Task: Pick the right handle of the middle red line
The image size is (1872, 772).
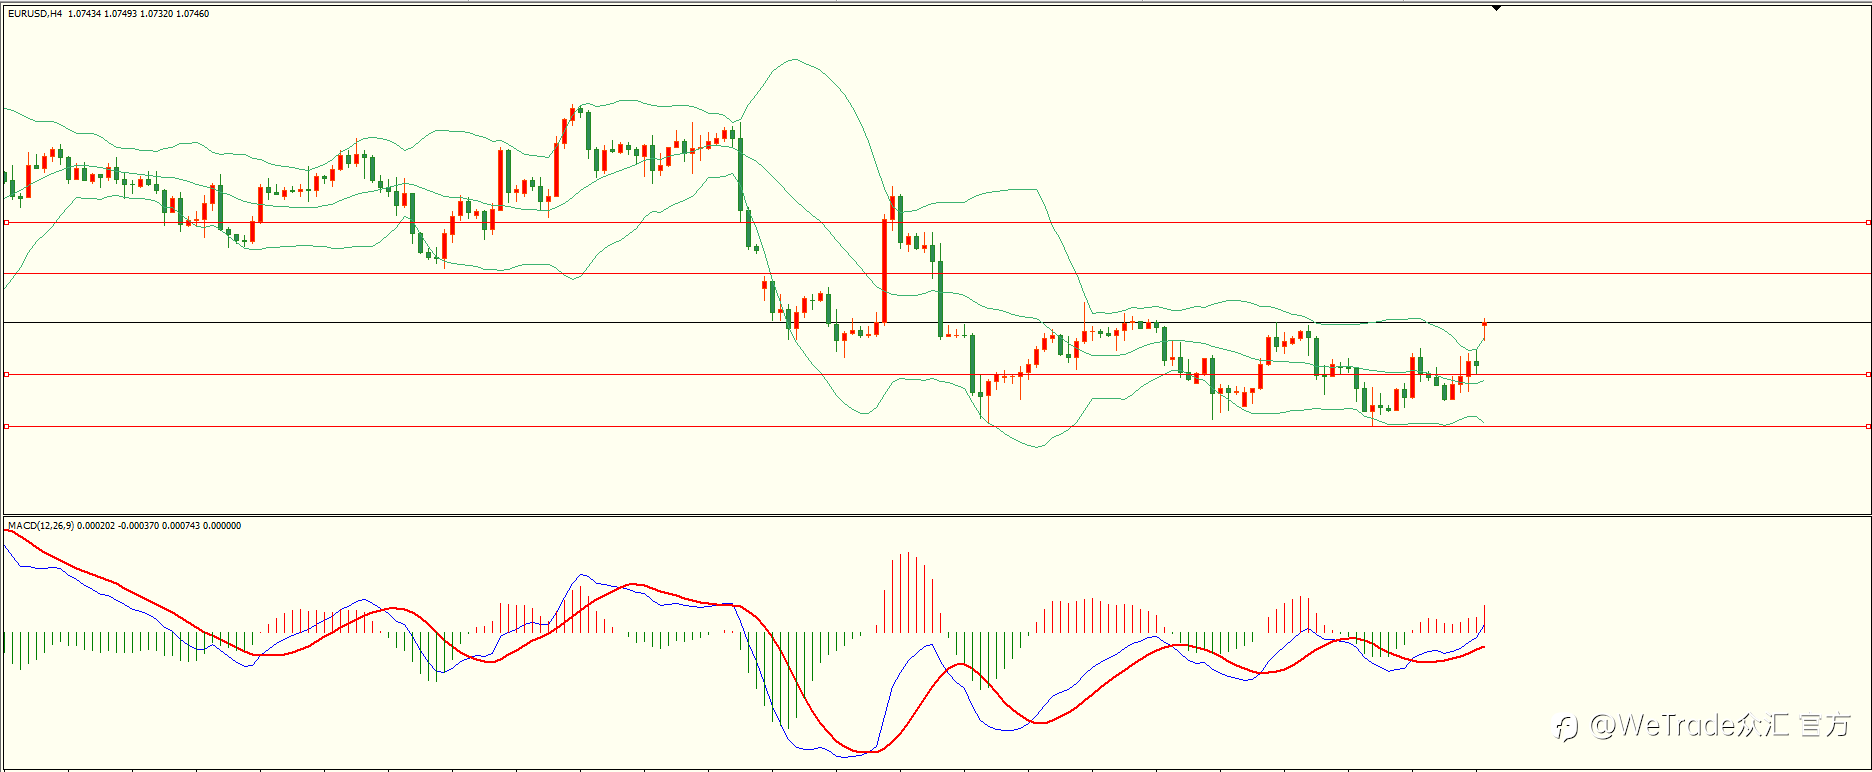Action: click(1868, 374)
